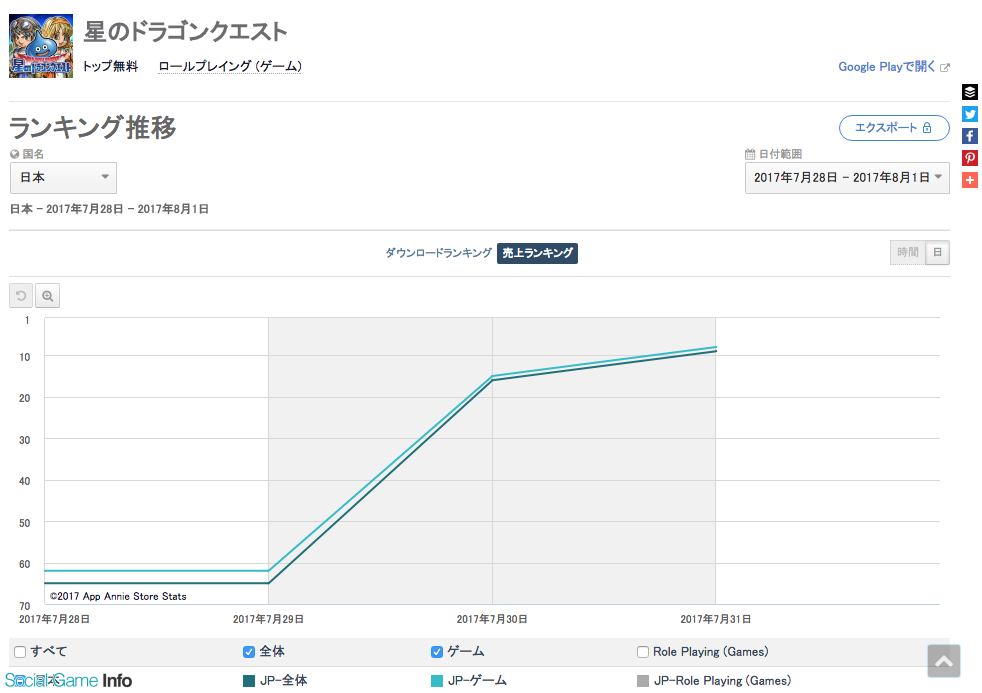Click the JP-Role Playing (Games) legend label
The width and height of the screenshot is (982, 693).
point(723,681)
